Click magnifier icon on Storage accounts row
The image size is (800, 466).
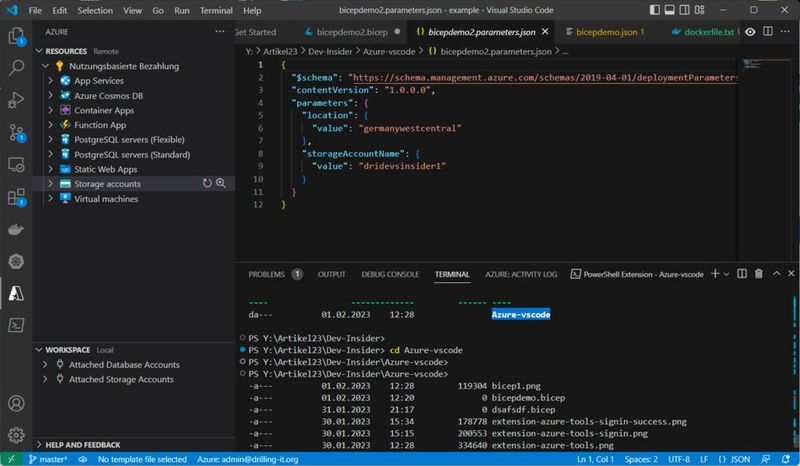tap(221, 183)
